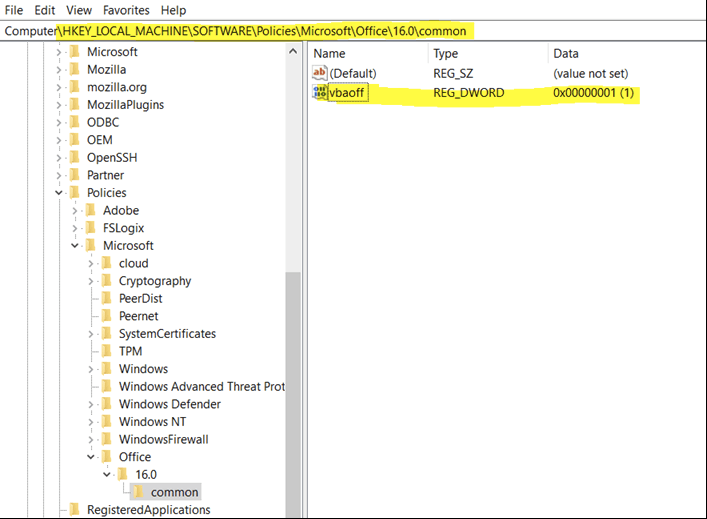The image size is (707, 519).
Task: Select the WindowsFirewall folder icon
Action: tap(107, 439)
